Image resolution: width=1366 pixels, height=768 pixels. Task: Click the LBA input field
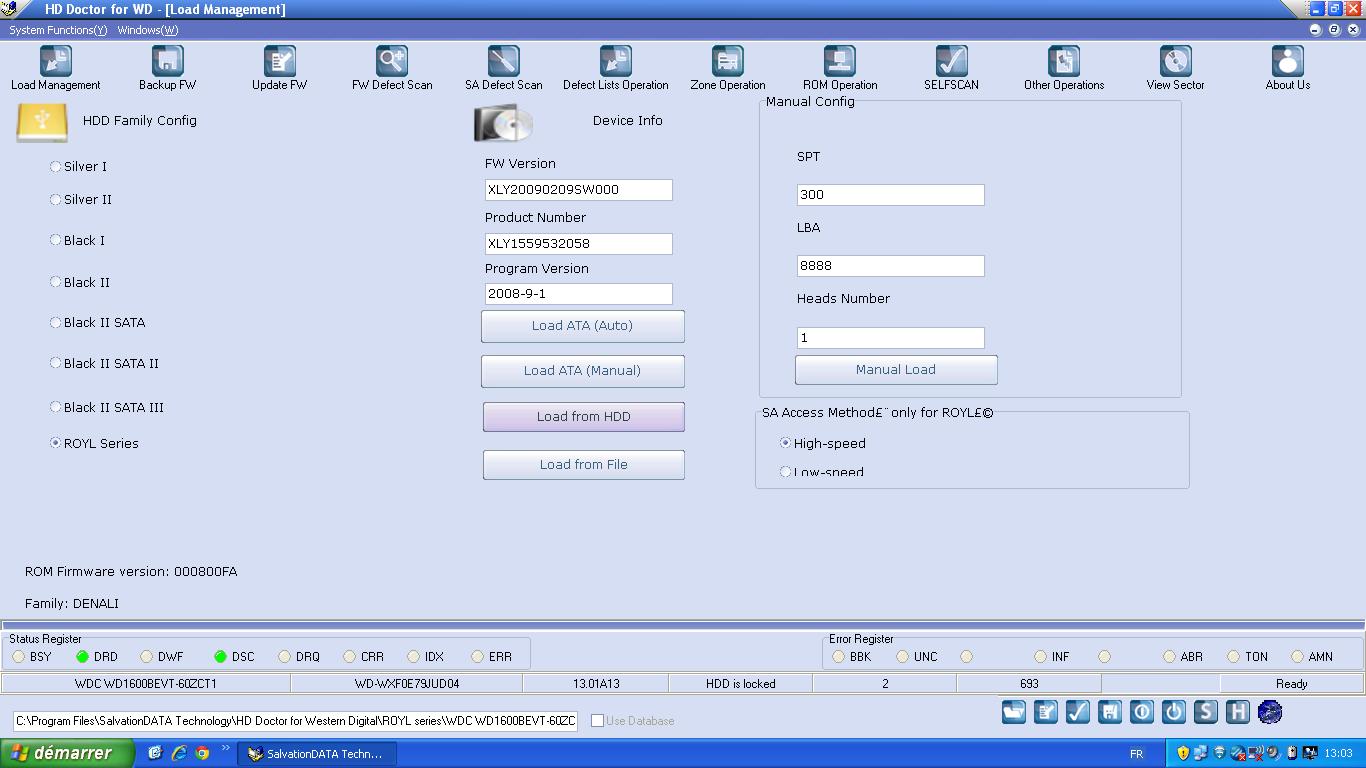point(891,266)
